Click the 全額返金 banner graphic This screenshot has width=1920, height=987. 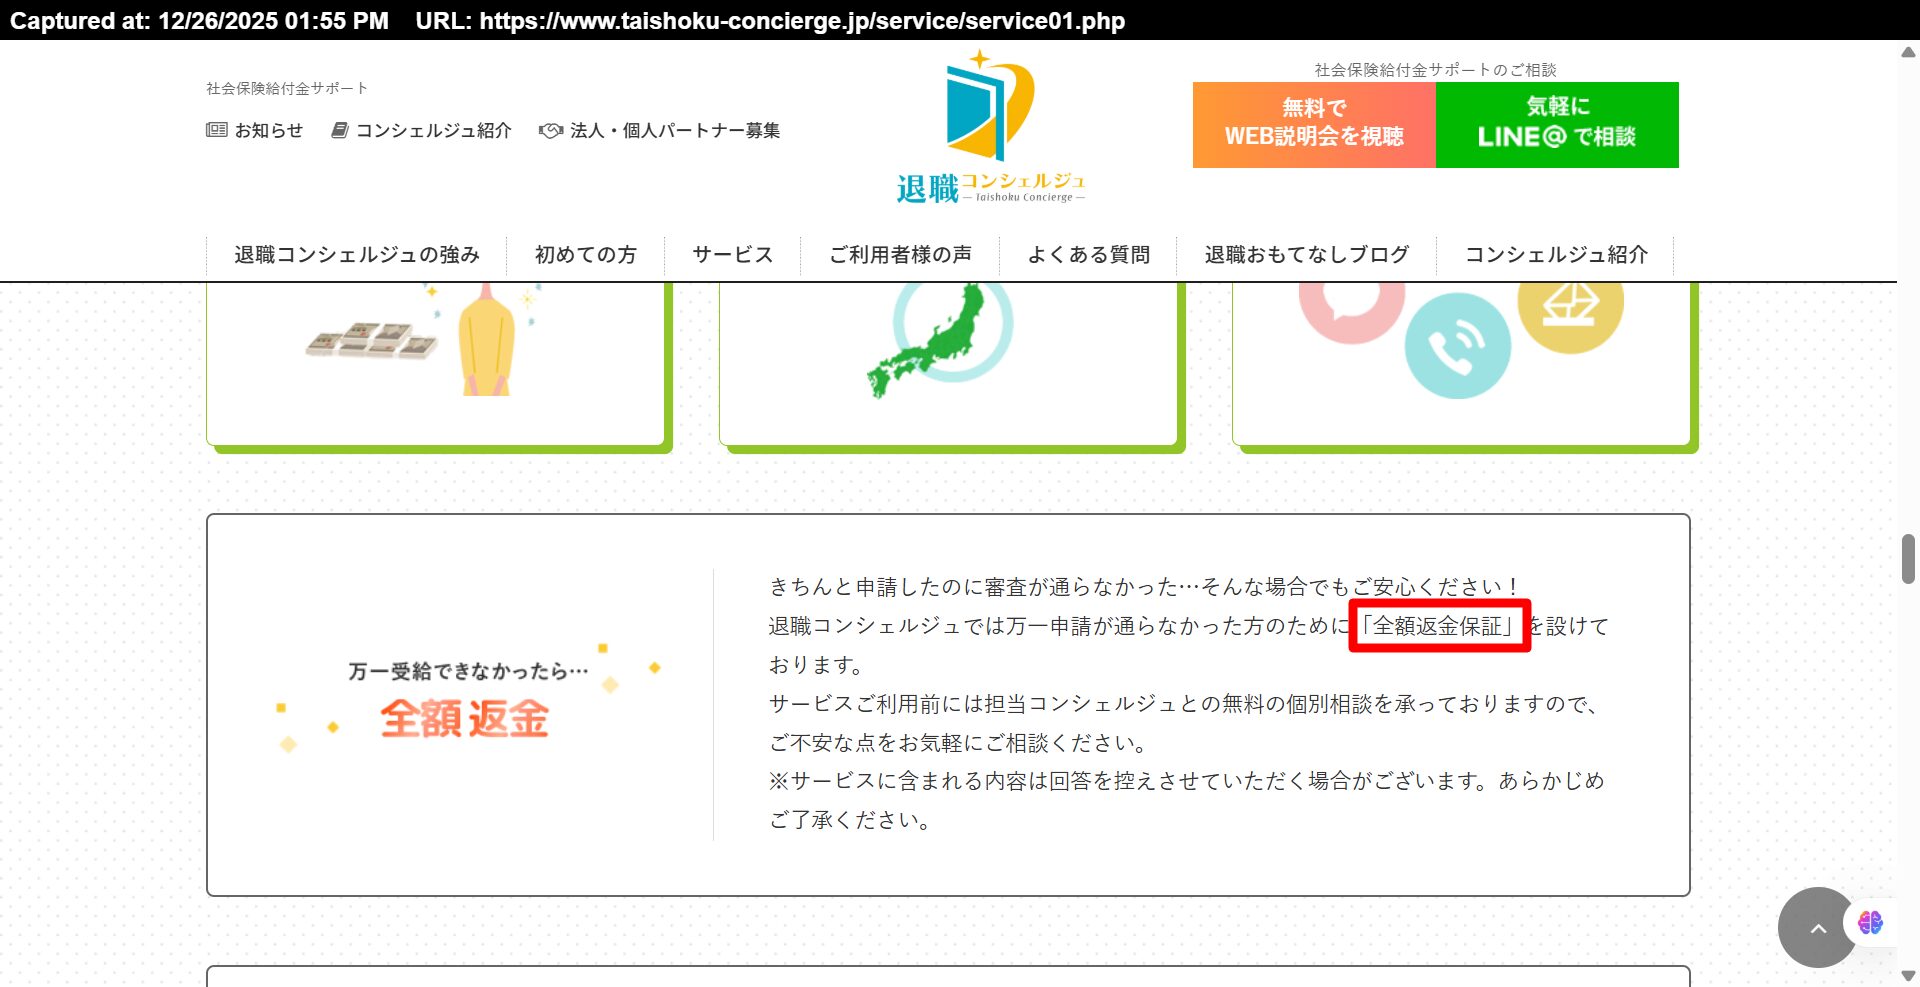click(466, 699)
